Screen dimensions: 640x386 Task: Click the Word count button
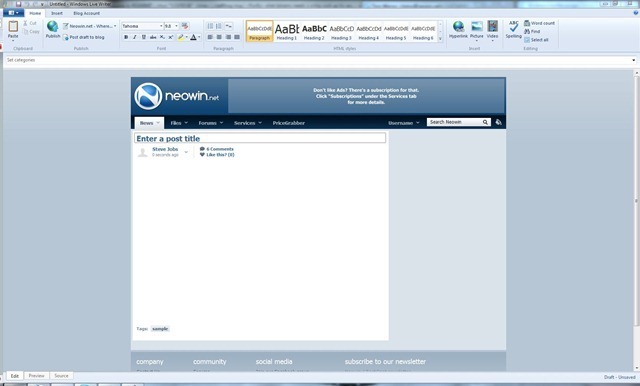(539, 23)
